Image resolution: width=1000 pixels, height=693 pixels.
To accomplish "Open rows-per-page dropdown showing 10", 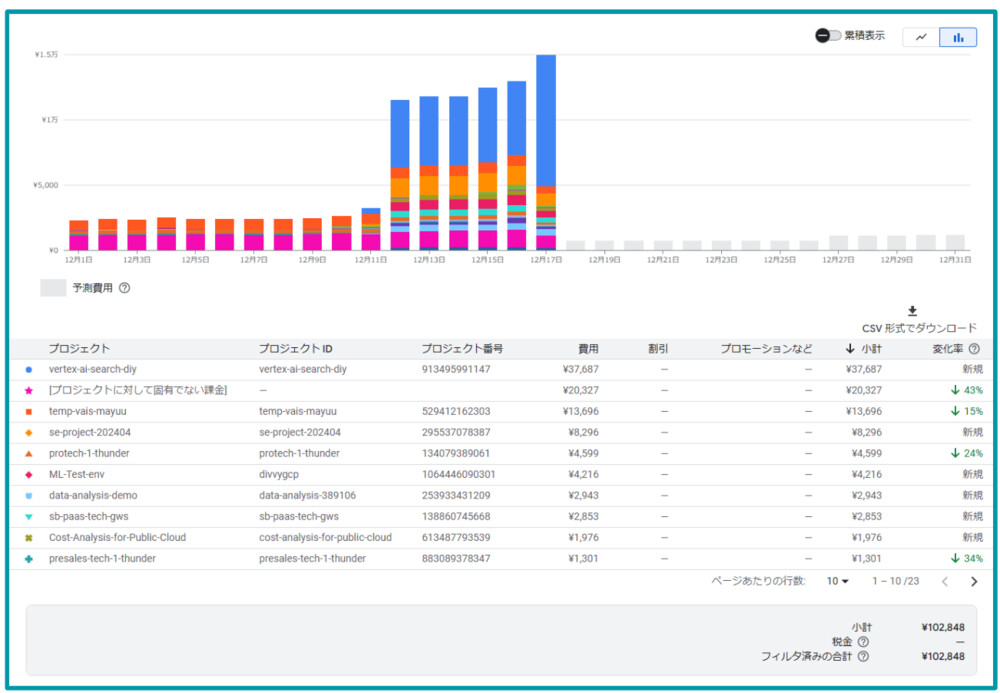I will 837,581.
